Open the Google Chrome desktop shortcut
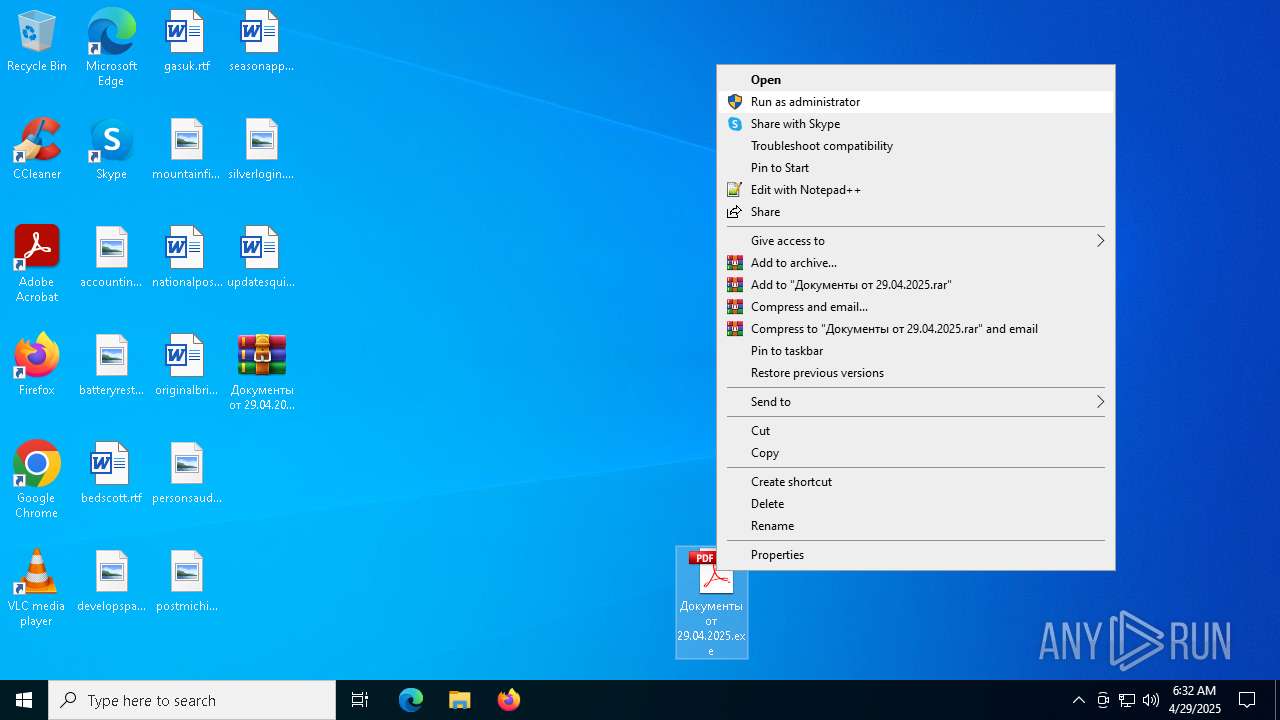Viewport: 1280px width, 720px height. [x=37, y=480]
